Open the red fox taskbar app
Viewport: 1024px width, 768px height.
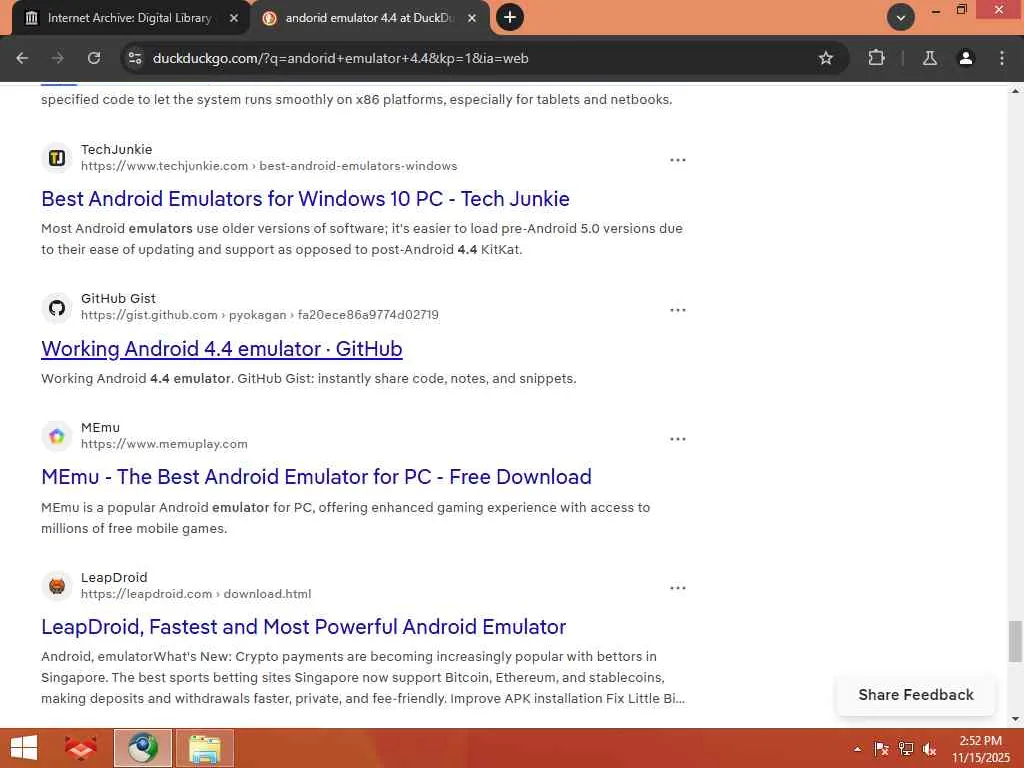[80, 748]
